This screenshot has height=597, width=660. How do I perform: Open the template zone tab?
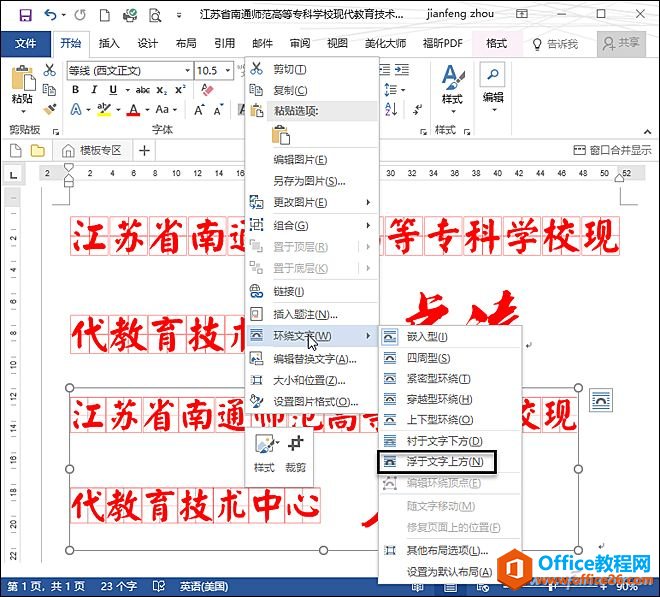[92, 150]
